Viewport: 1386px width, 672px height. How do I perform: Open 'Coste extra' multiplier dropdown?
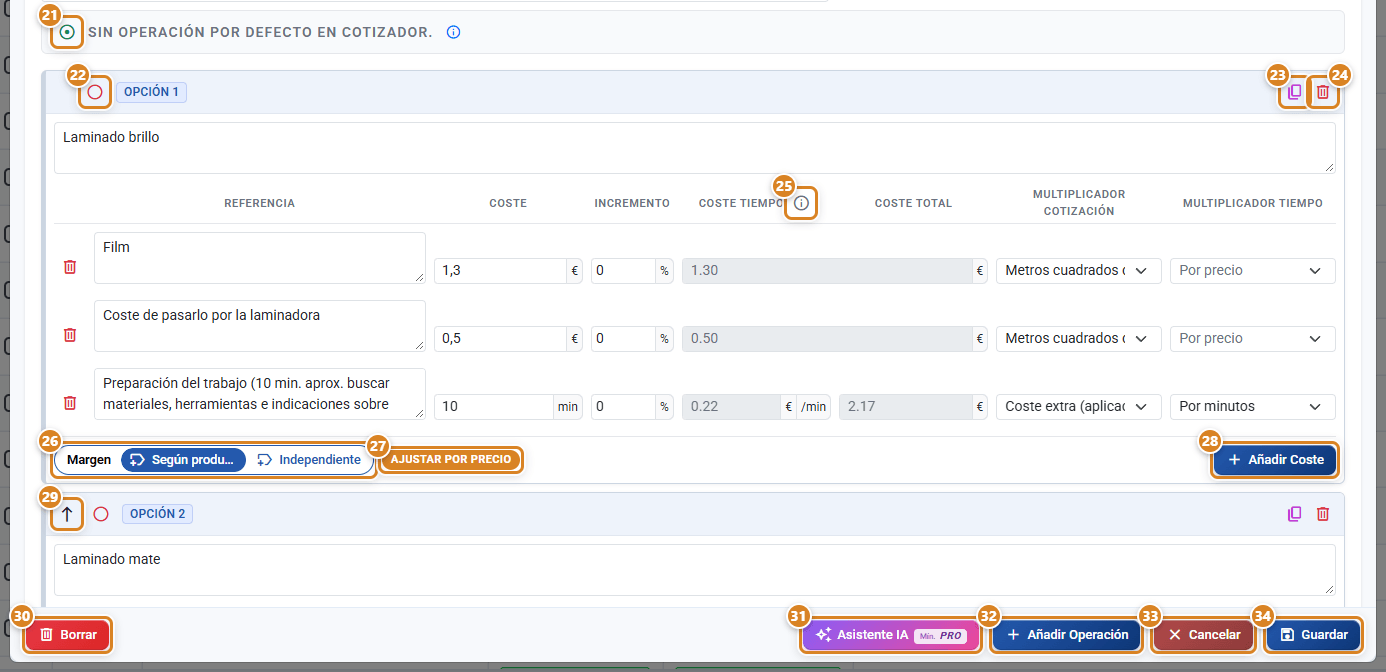(1078, 406)
